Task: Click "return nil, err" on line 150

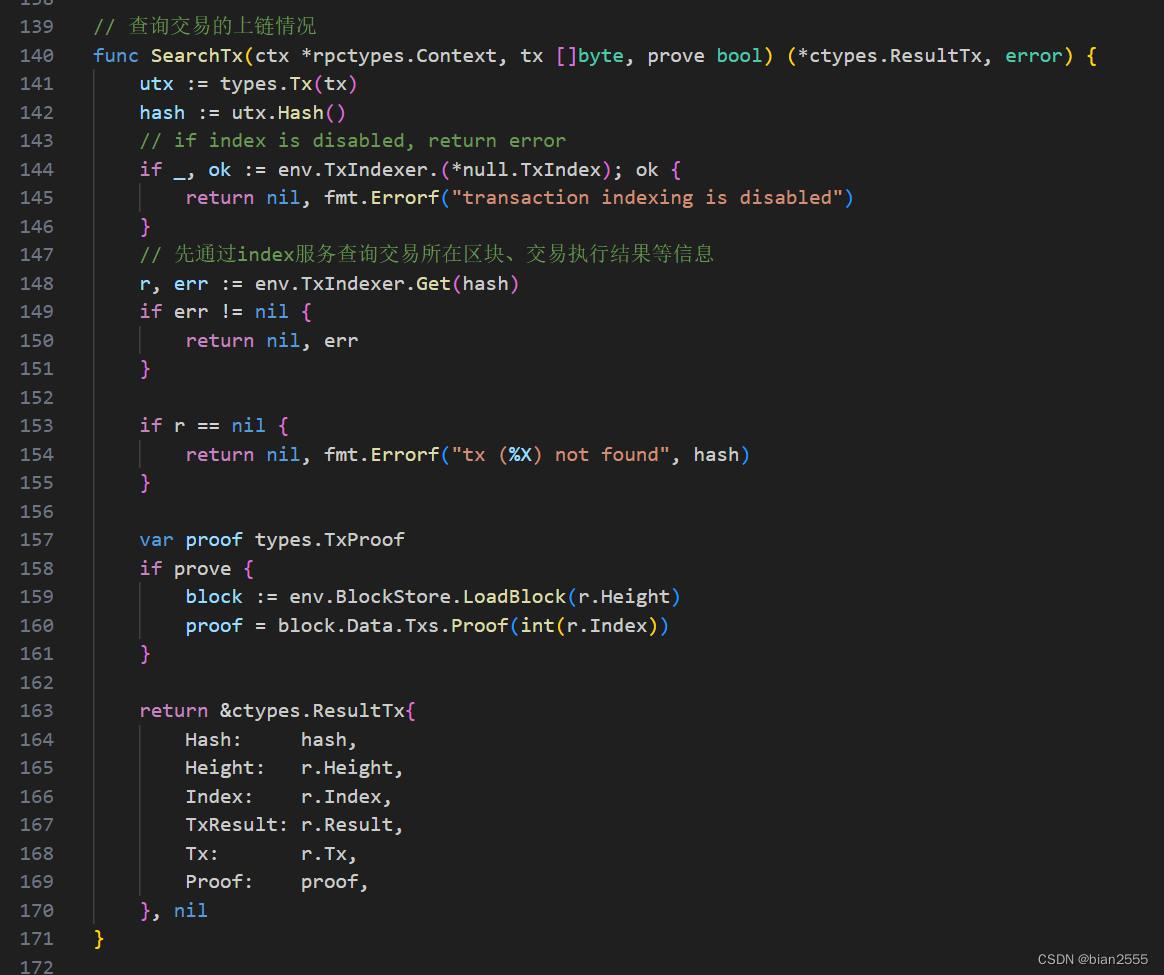Action: coord(272,341)
